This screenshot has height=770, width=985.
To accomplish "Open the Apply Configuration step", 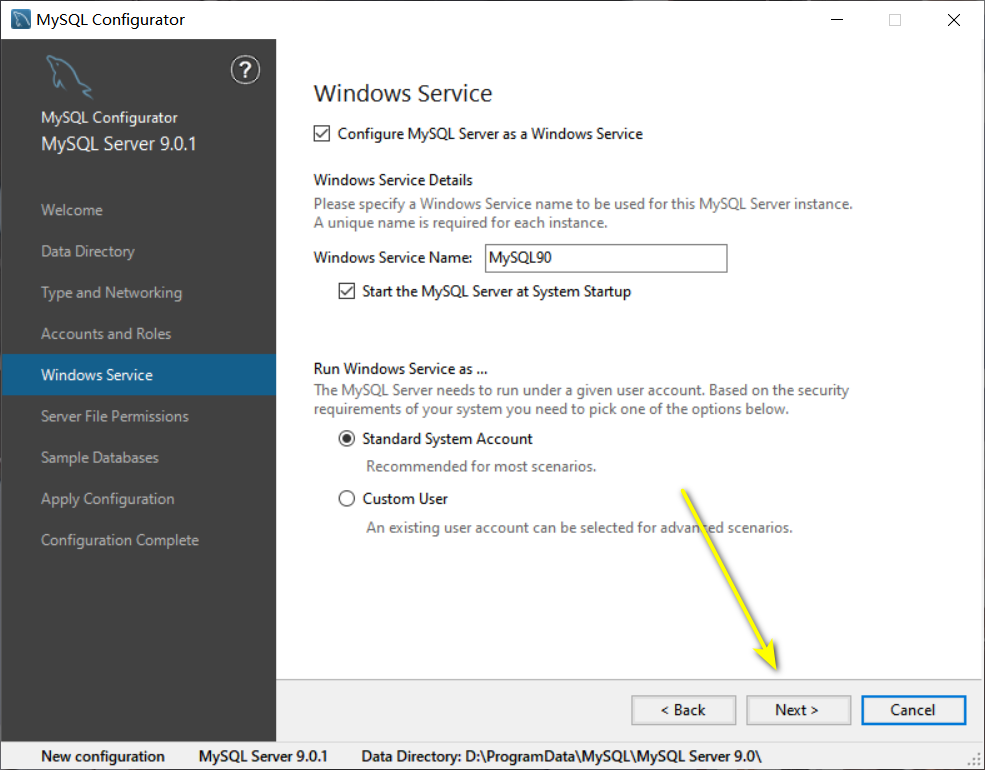I will point(107,499).
